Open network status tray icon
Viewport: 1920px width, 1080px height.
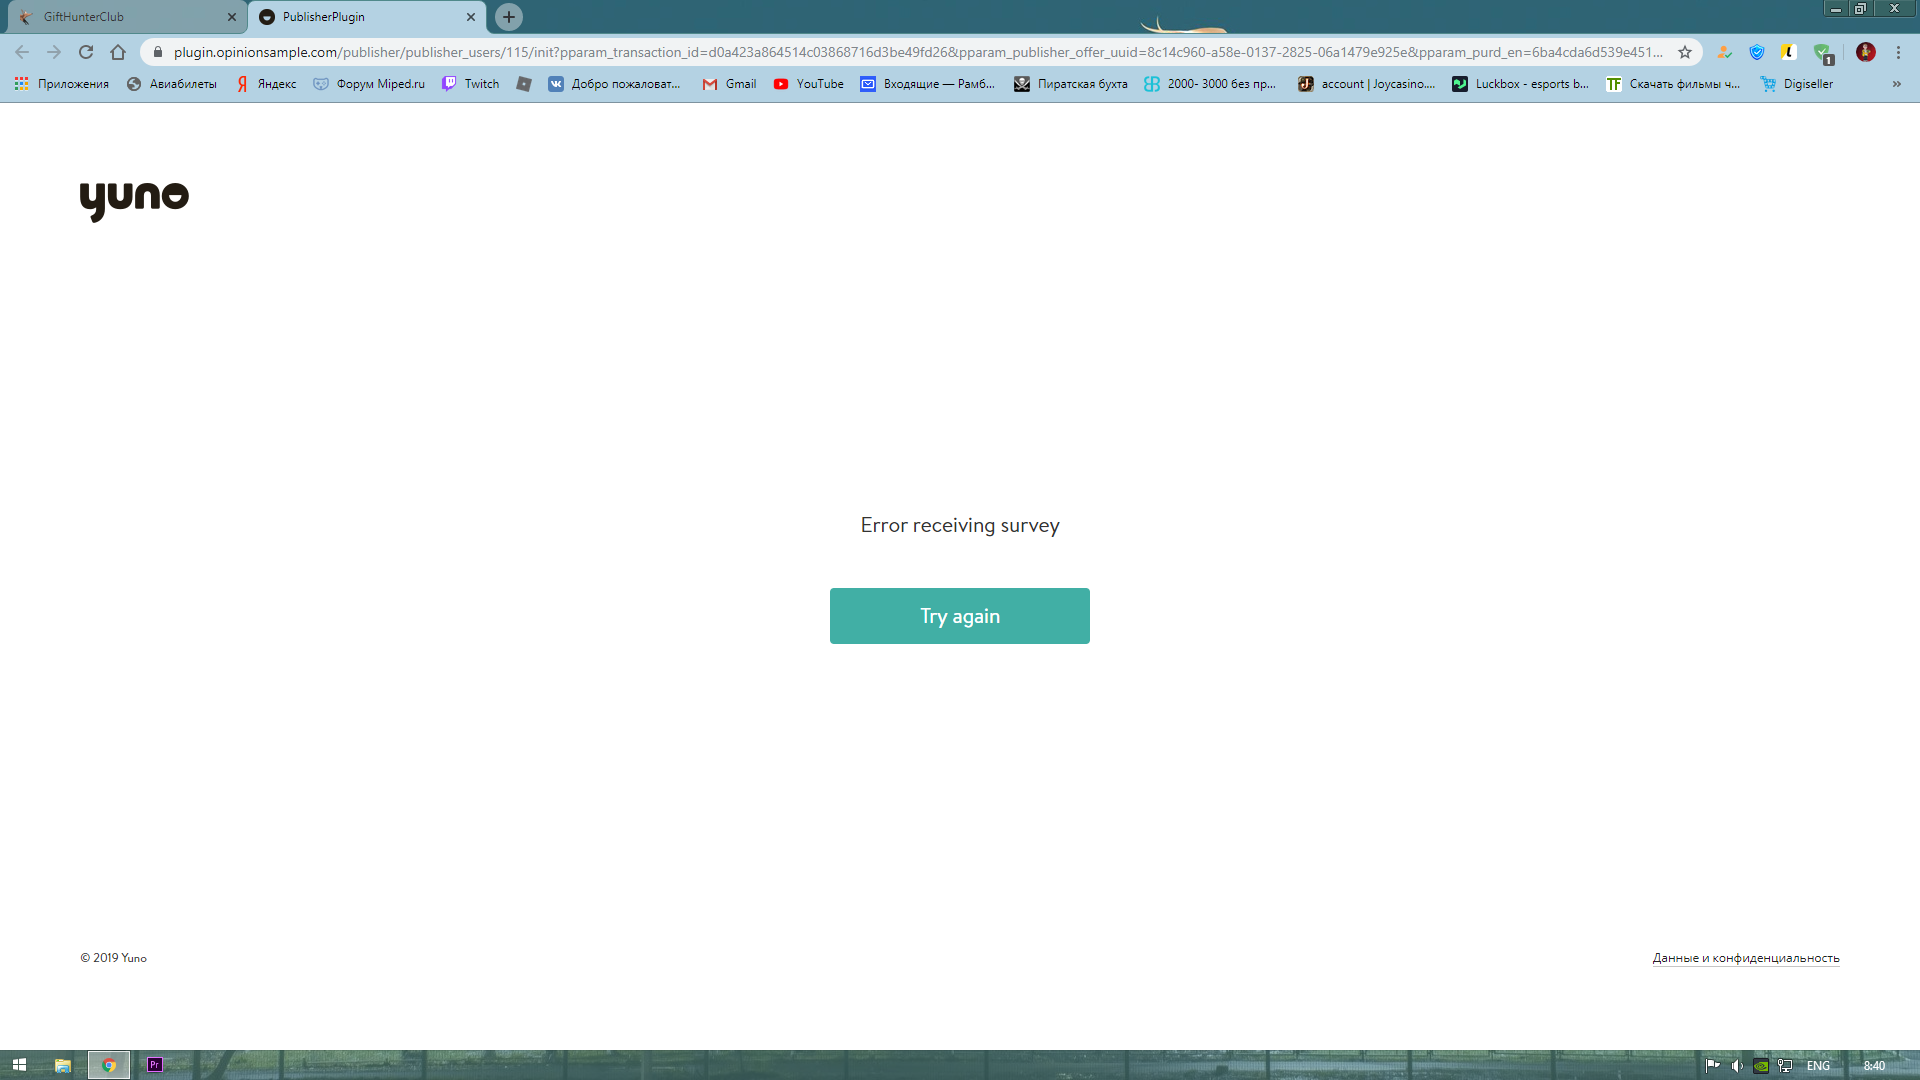tap(1785, 1066)
